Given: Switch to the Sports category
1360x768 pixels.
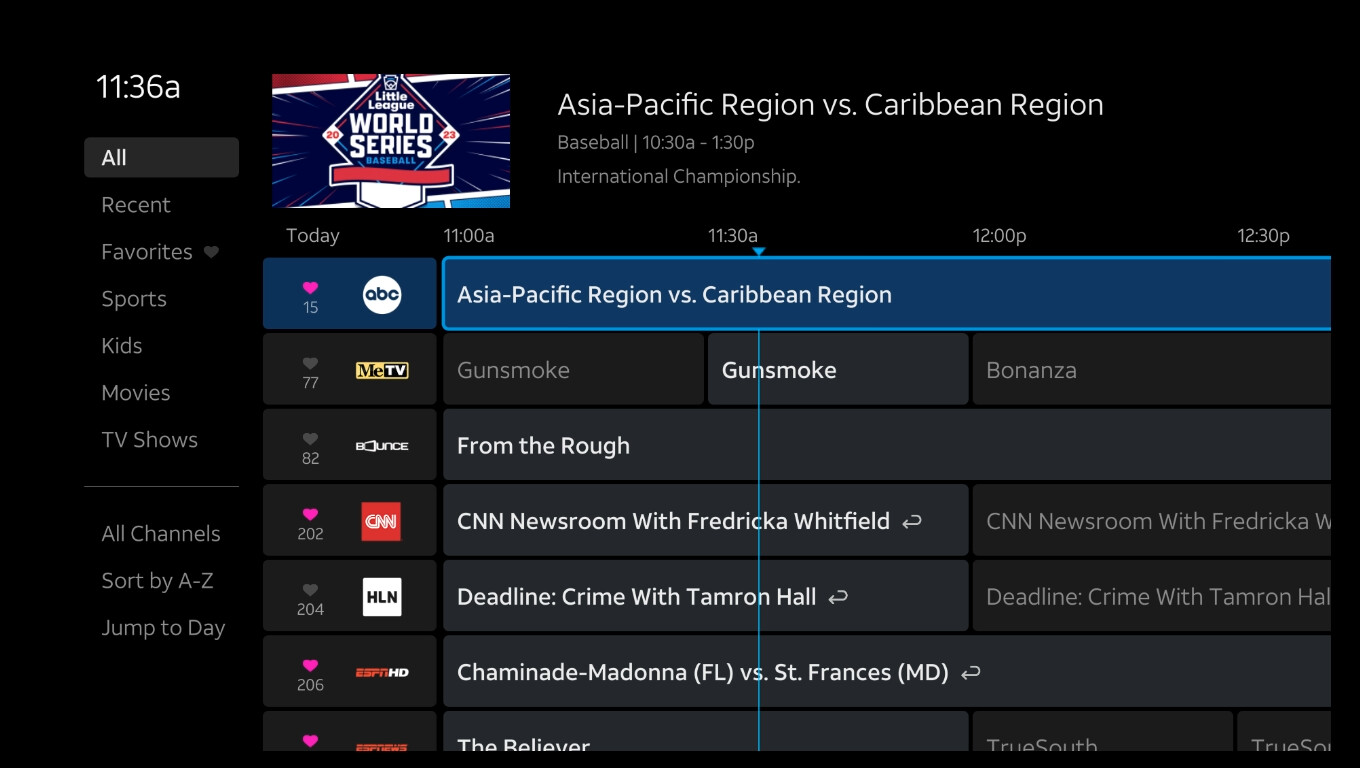Looking at the screenshot, I should [134, 299].
